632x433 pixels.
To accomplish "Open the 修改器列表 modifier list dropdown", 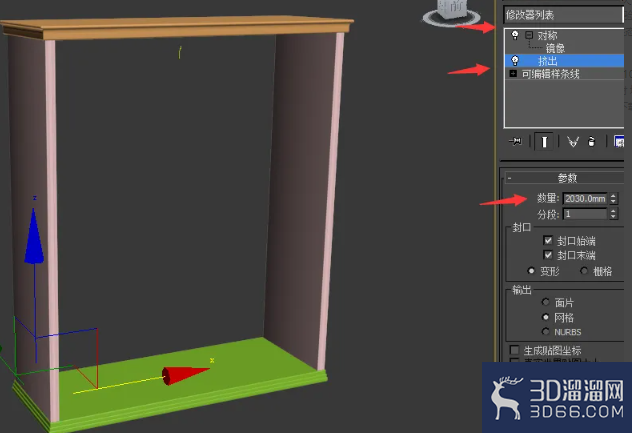I will pyautogui.click(x=563, y=15).
